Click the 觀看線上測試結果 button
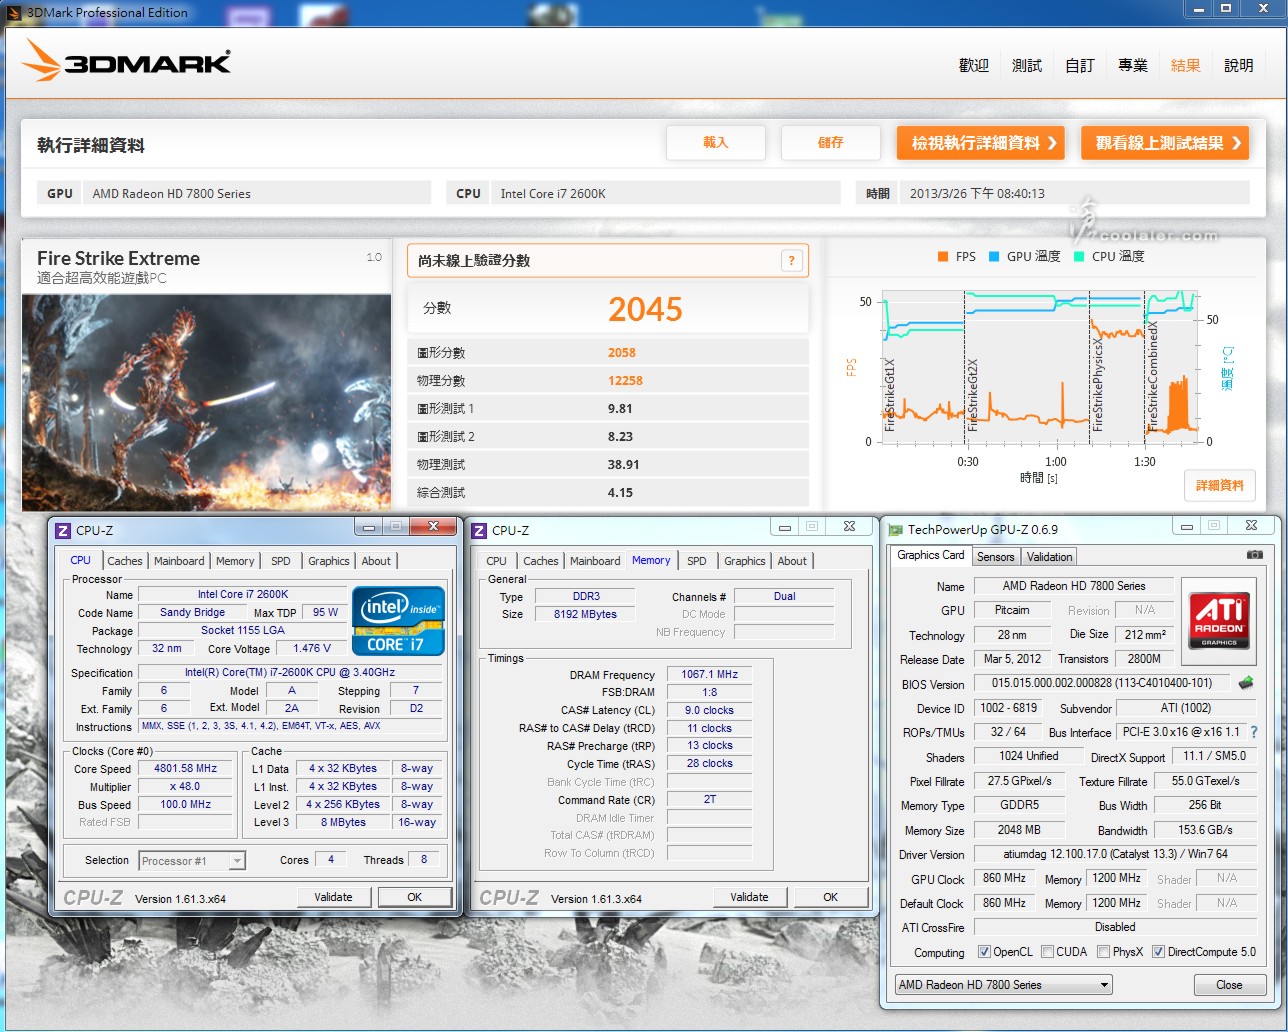 click(1165, 143)
